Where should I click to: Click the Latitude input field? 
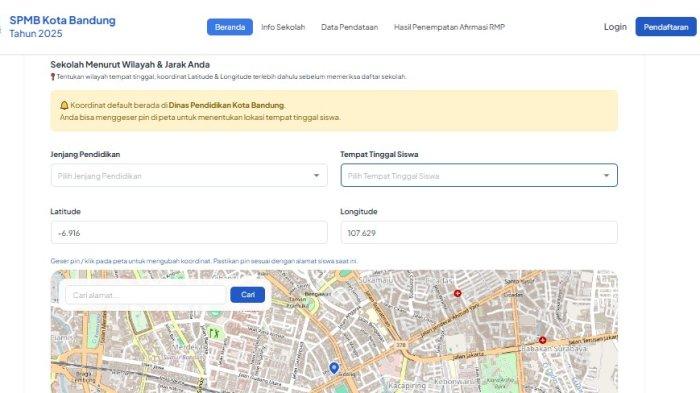189,233
